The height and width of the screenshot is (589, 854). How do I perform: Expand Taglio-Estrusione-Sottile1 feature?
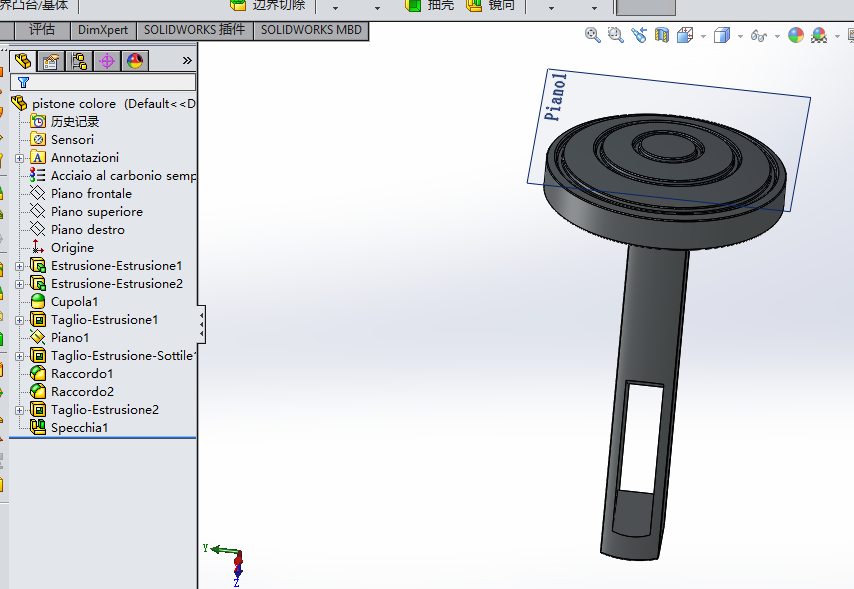pyautogui.click(x=20, y=356)
